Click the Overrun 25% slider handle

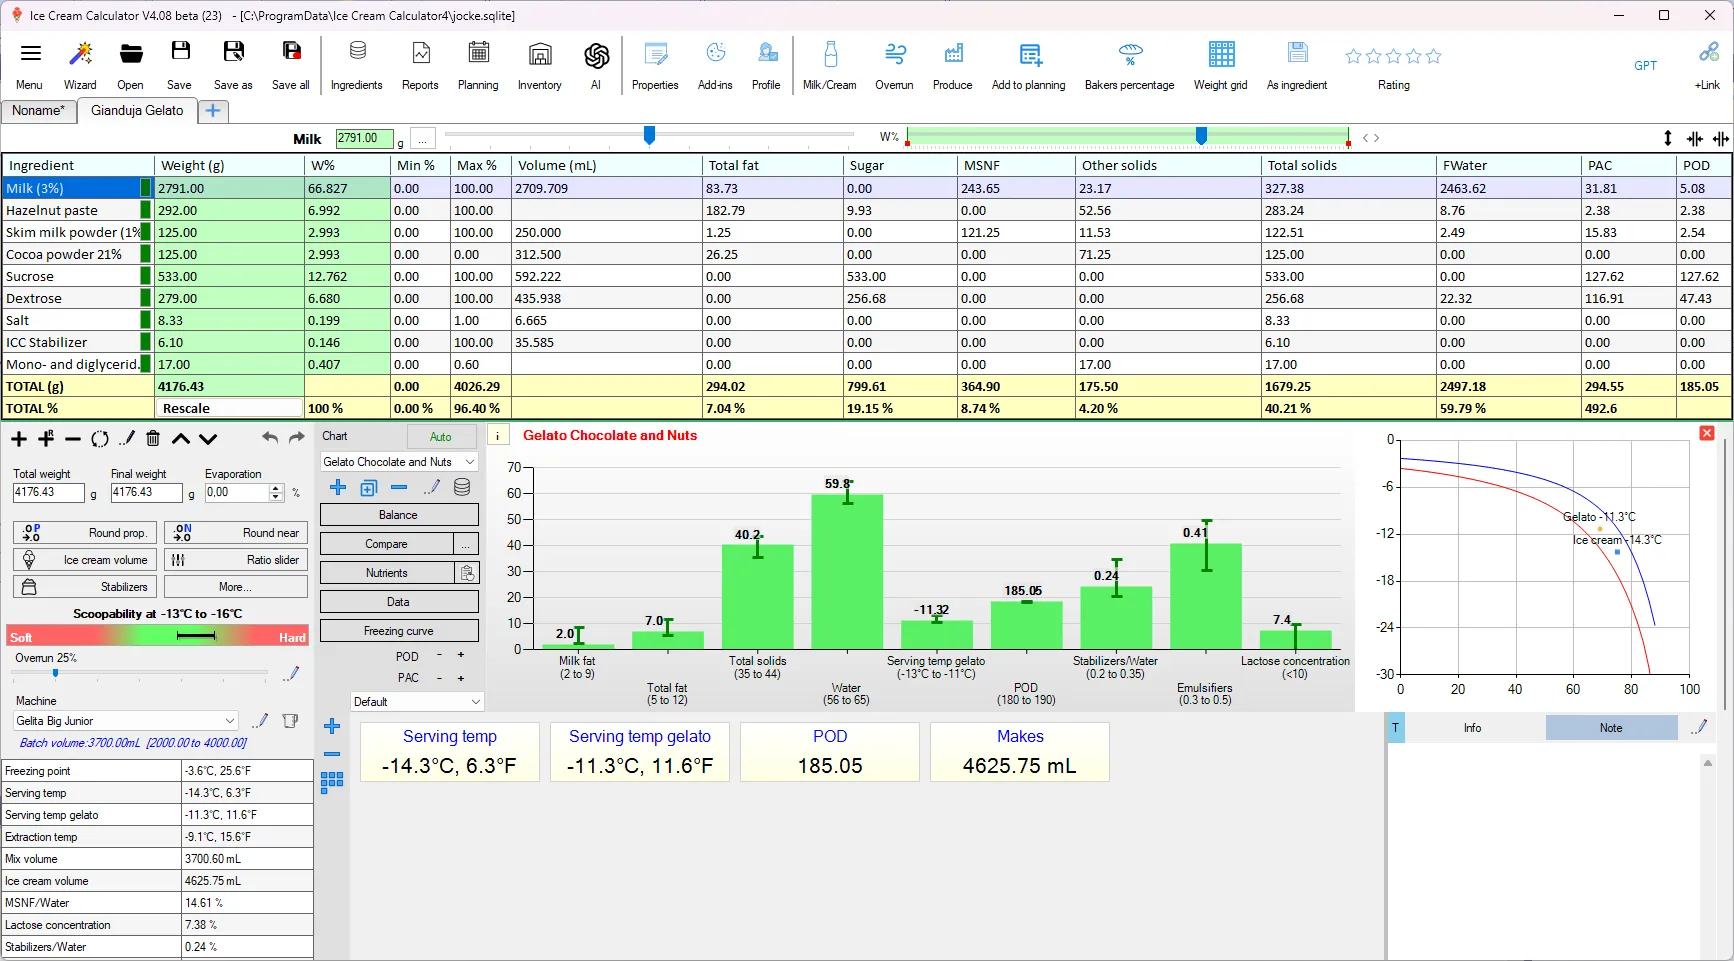[x=55, y=674]
